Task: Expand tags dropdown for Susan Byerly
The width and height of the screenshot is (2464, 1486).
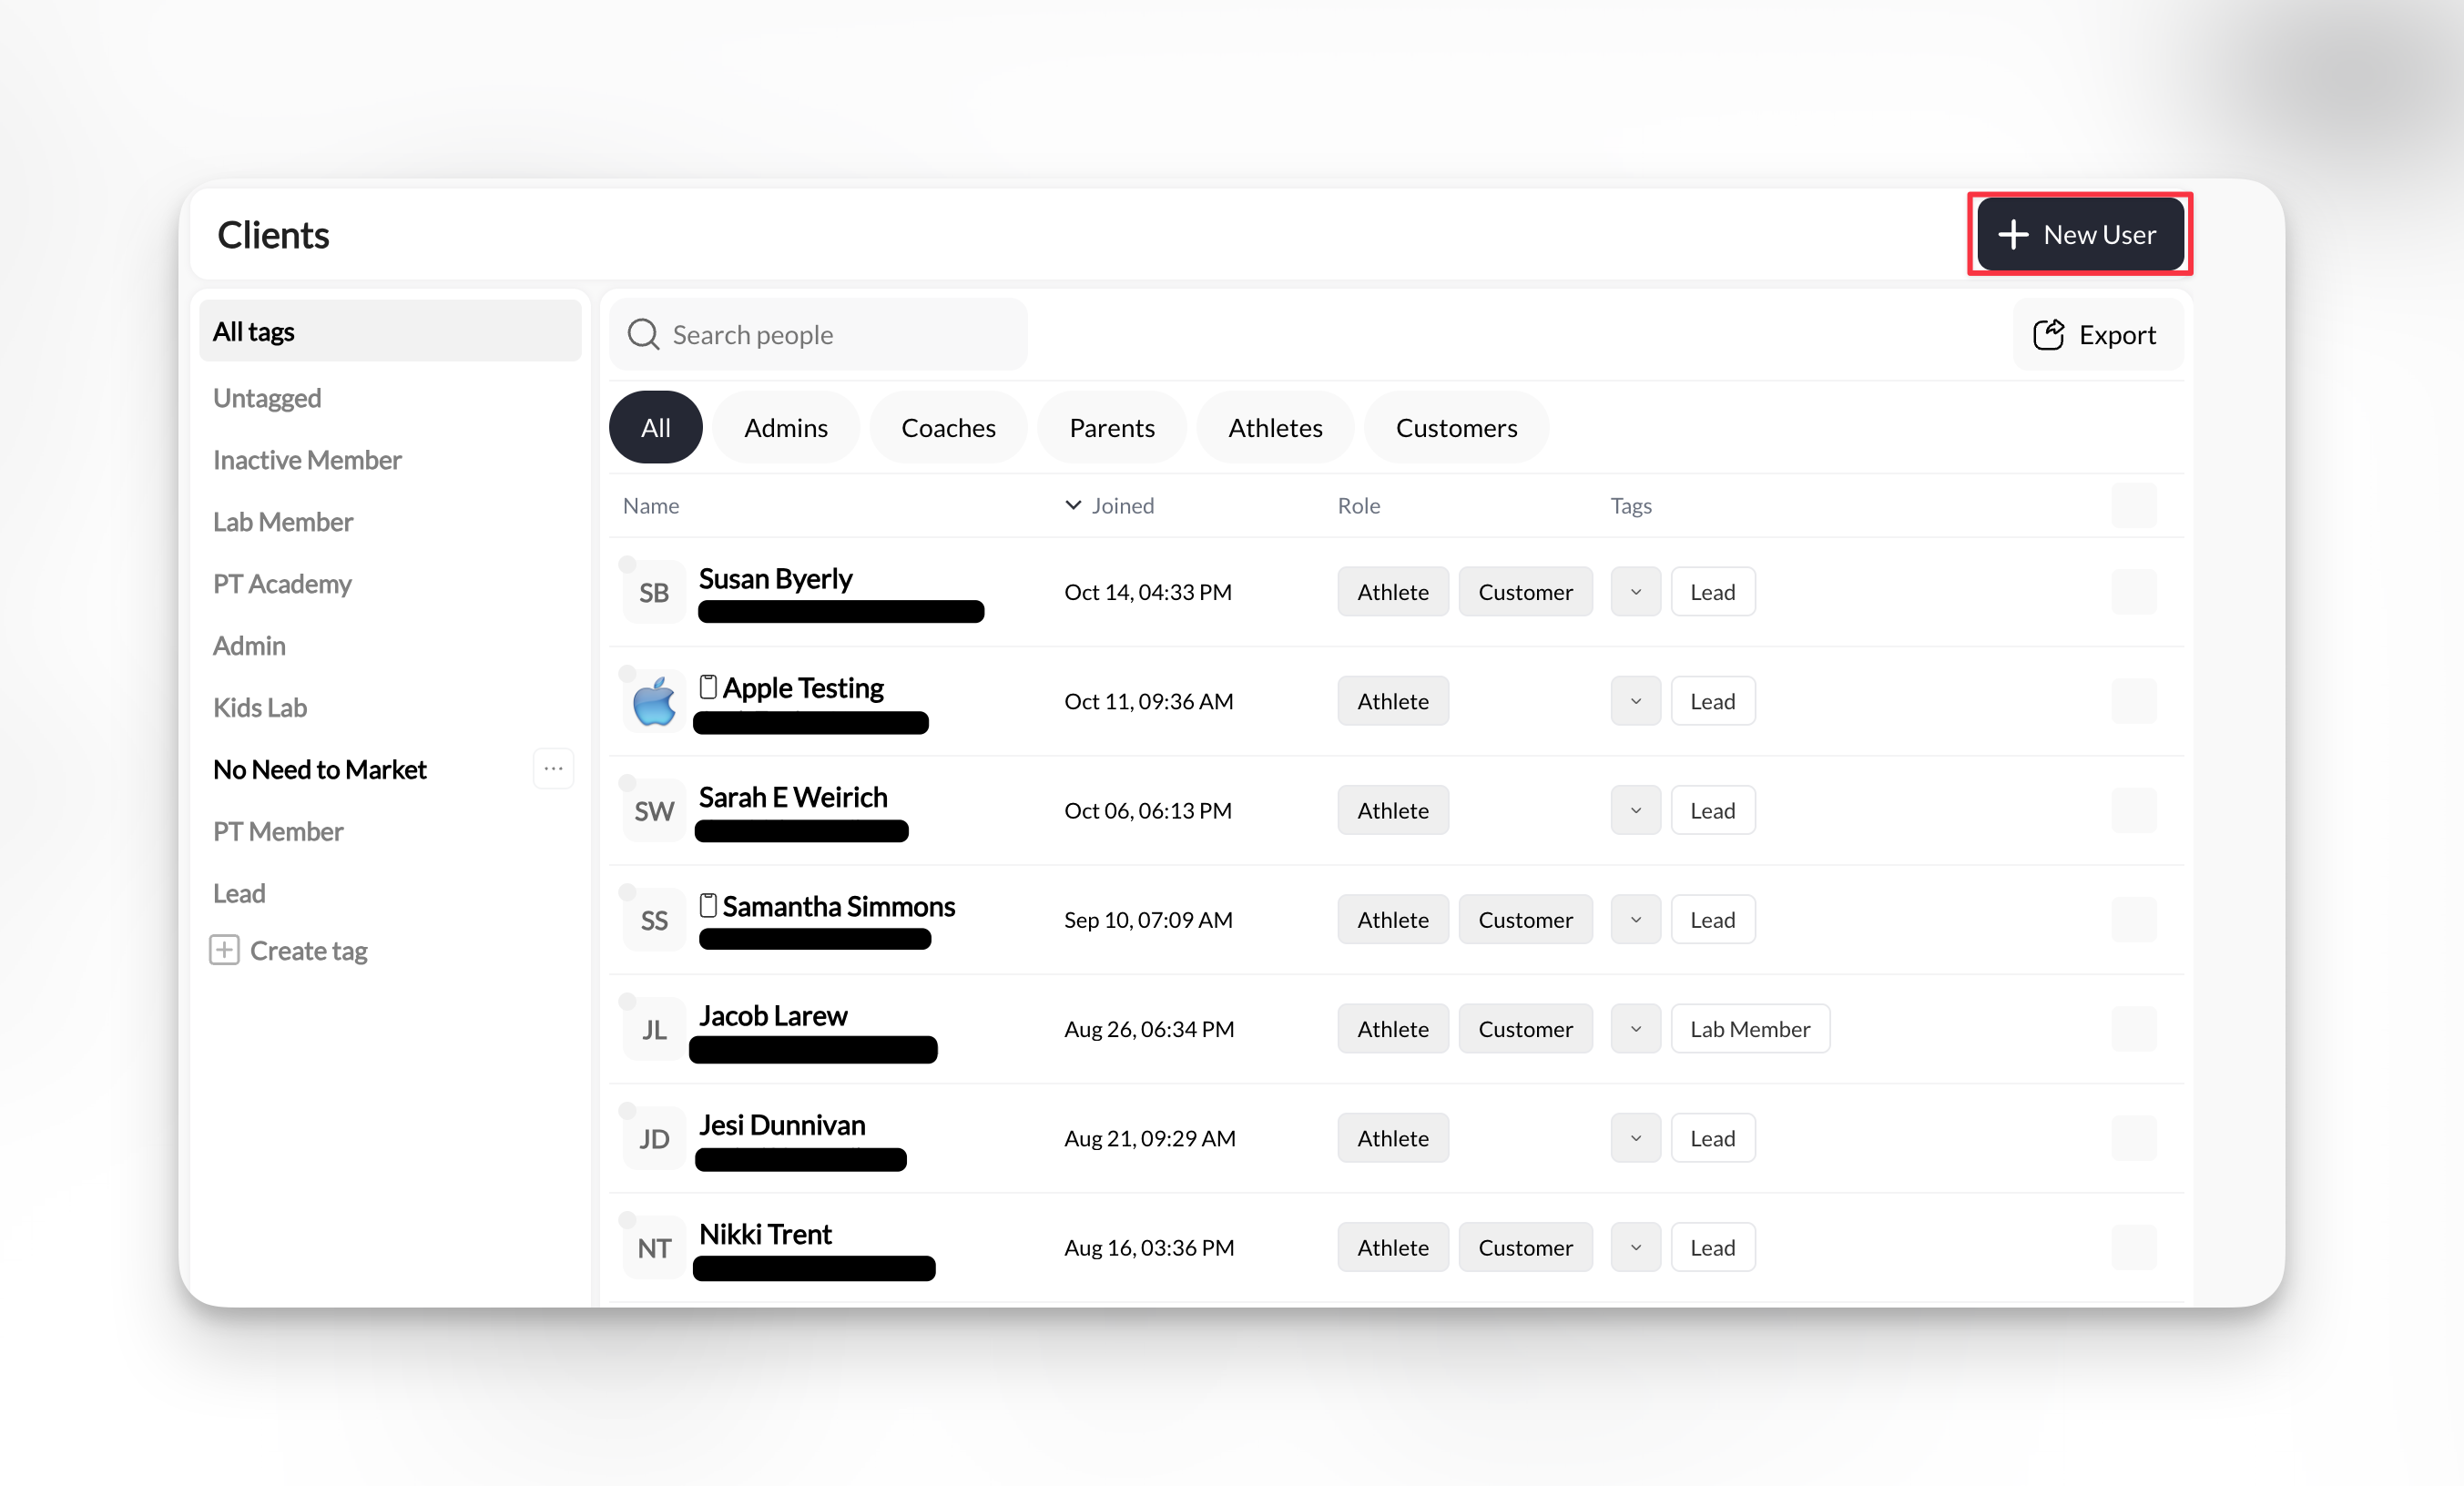Action: click(1635, 592)
